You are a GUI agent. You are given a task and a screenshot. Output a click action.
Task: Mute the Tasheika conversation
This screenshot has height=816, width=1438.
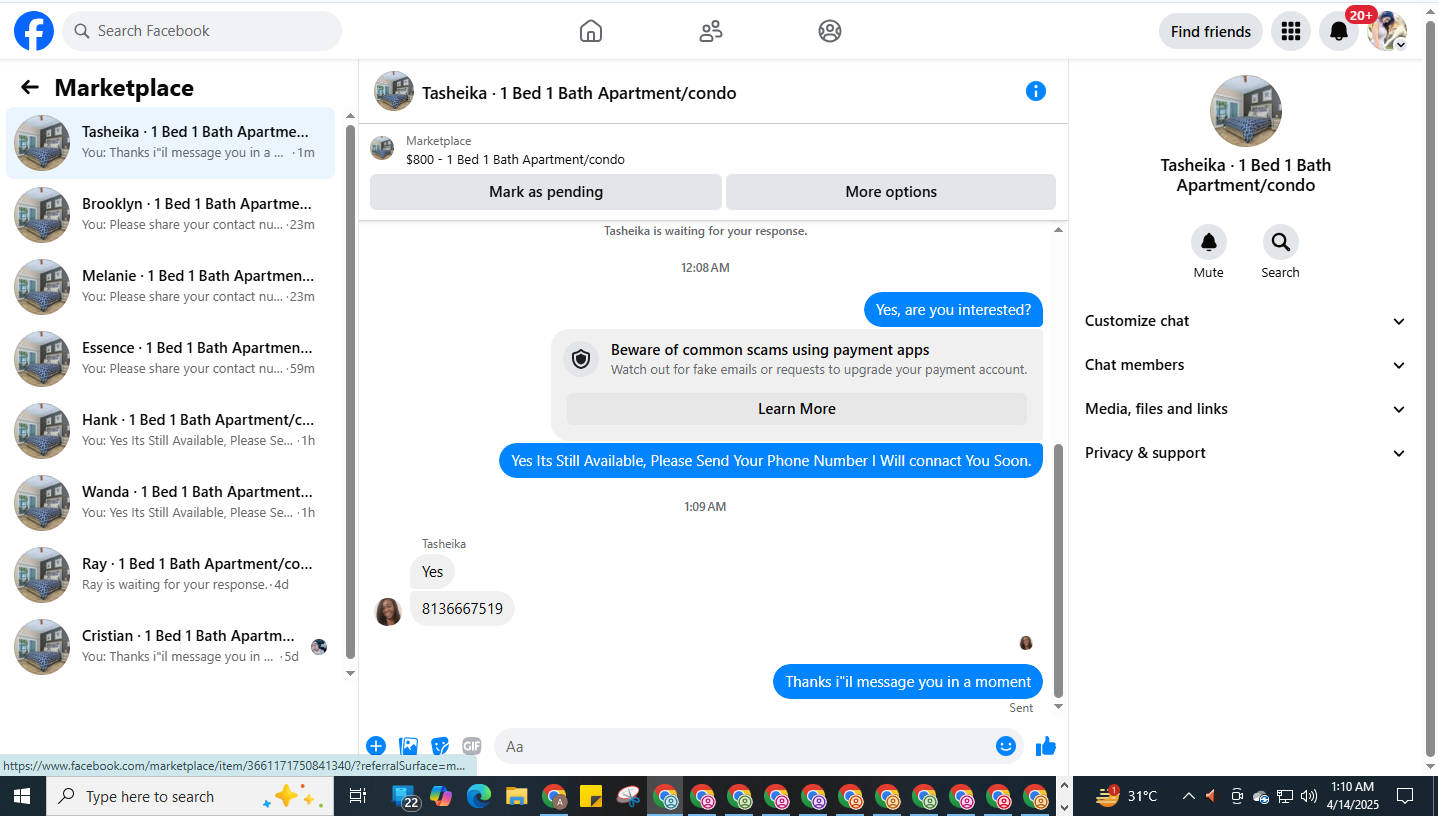pyautogui.click(x=1208, y=242)
